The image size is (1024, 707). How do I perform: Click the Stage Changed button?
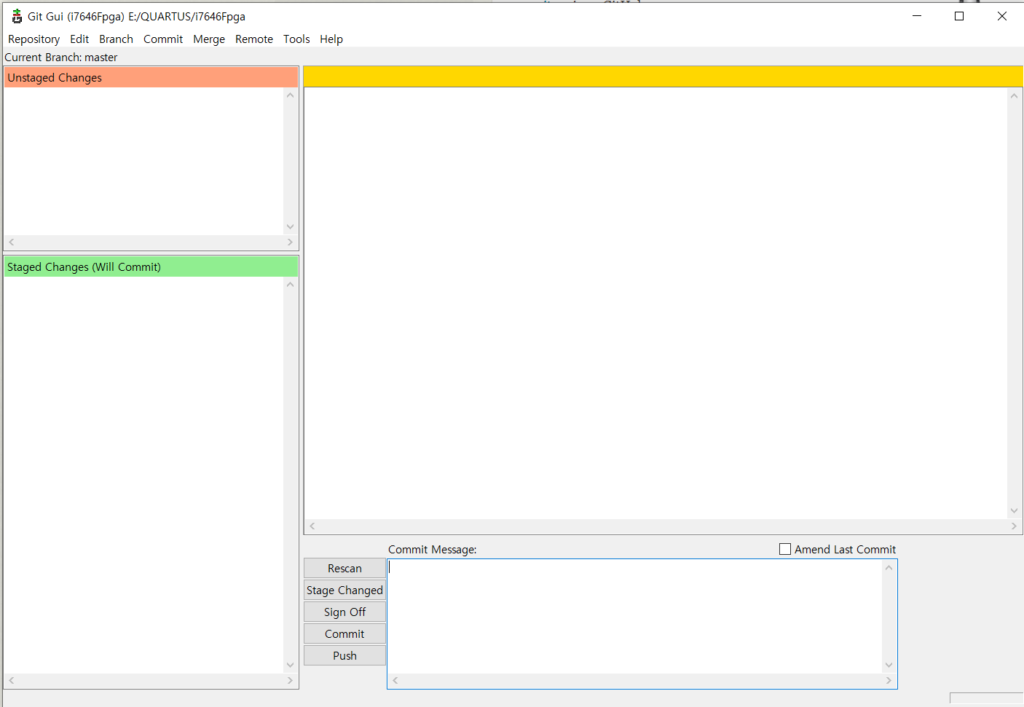pyautogui.click(x=344, y=590)
